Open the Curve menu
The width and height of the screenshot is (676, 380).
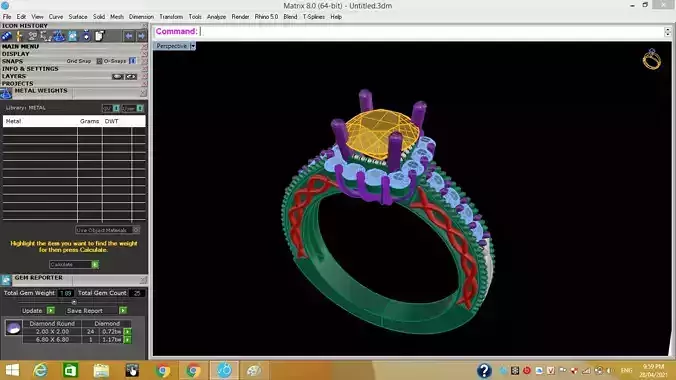[x=56, y=17]
